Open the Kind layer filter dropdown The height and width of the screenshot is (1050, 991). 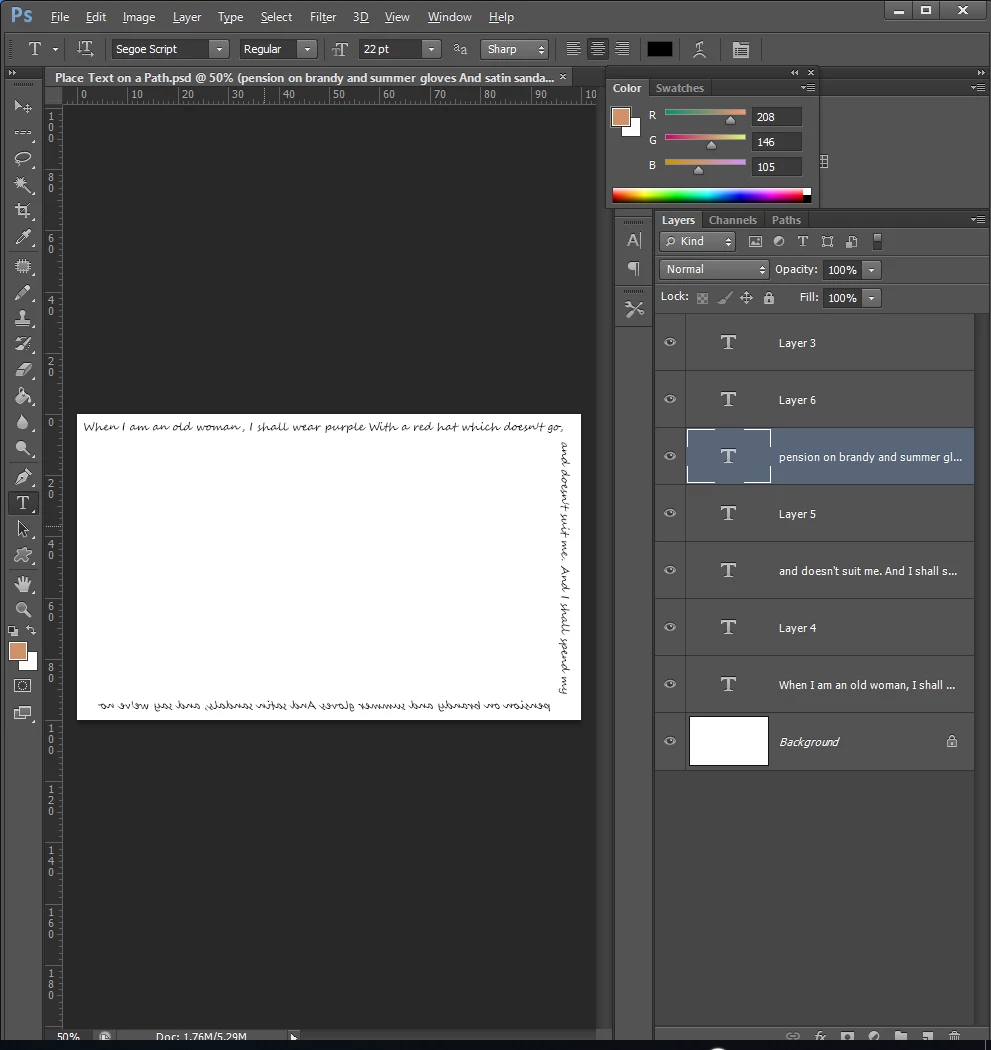(697, 242)
